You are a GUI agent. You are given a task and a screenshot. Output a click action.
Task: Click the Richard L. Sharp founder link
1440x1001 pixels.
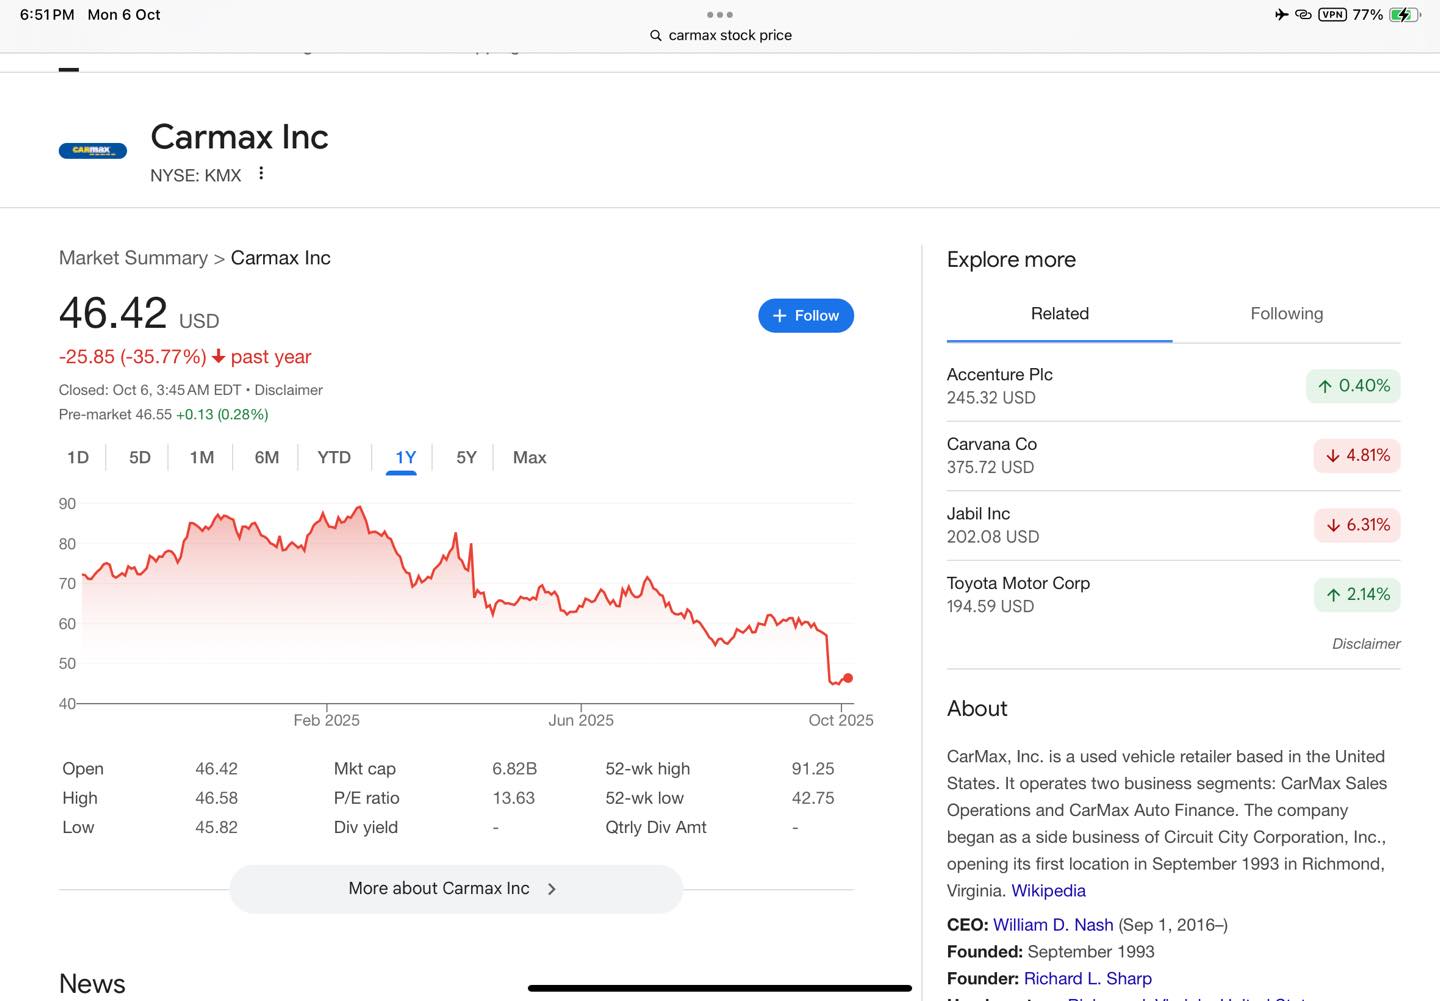[x=1088, y=979]
